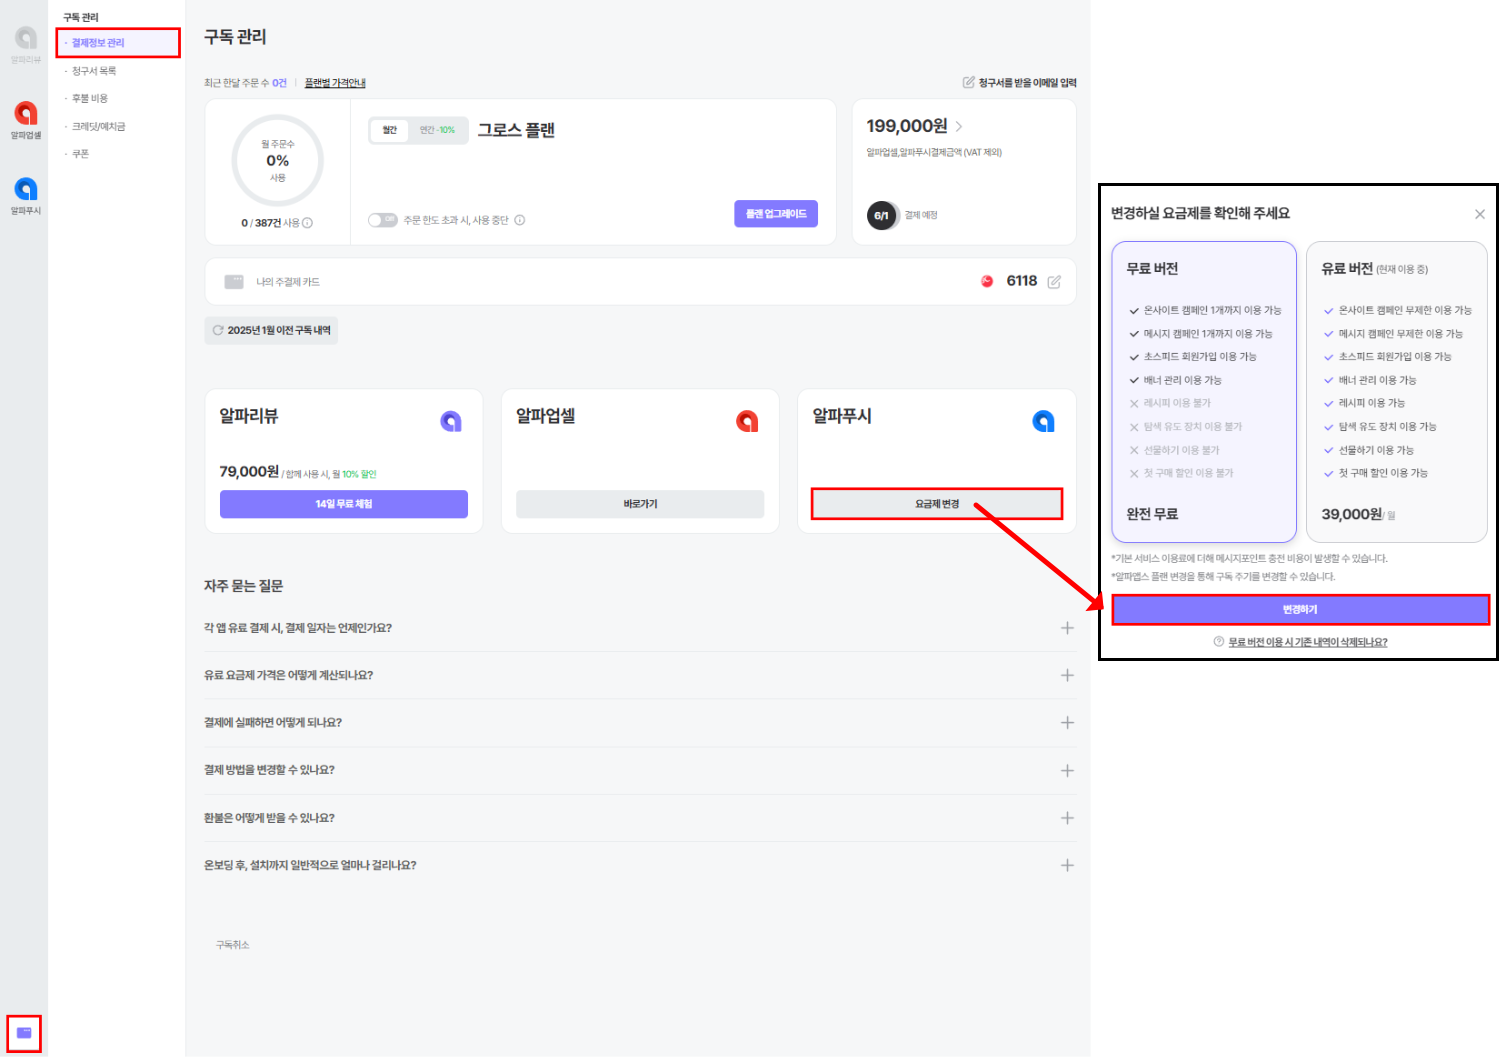Viewport: 1504px width, 1057px height.
Task: Click the 79,000원 price on 알파리뷰 card
Action: pyautogui.click(x=249, y=471)
